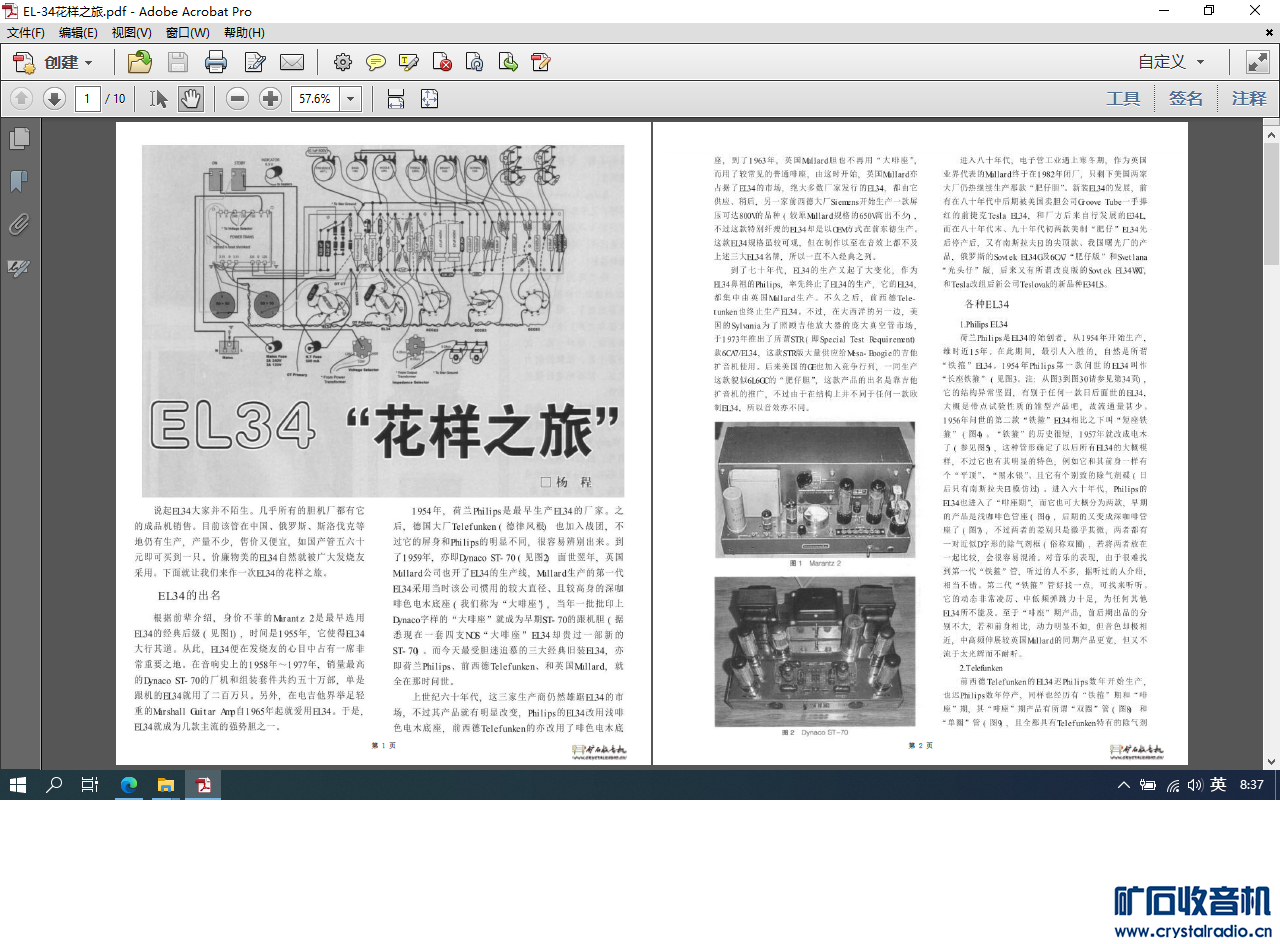Zoom in with the plus button
The image size is (1280, 944).
click(270, 98)
